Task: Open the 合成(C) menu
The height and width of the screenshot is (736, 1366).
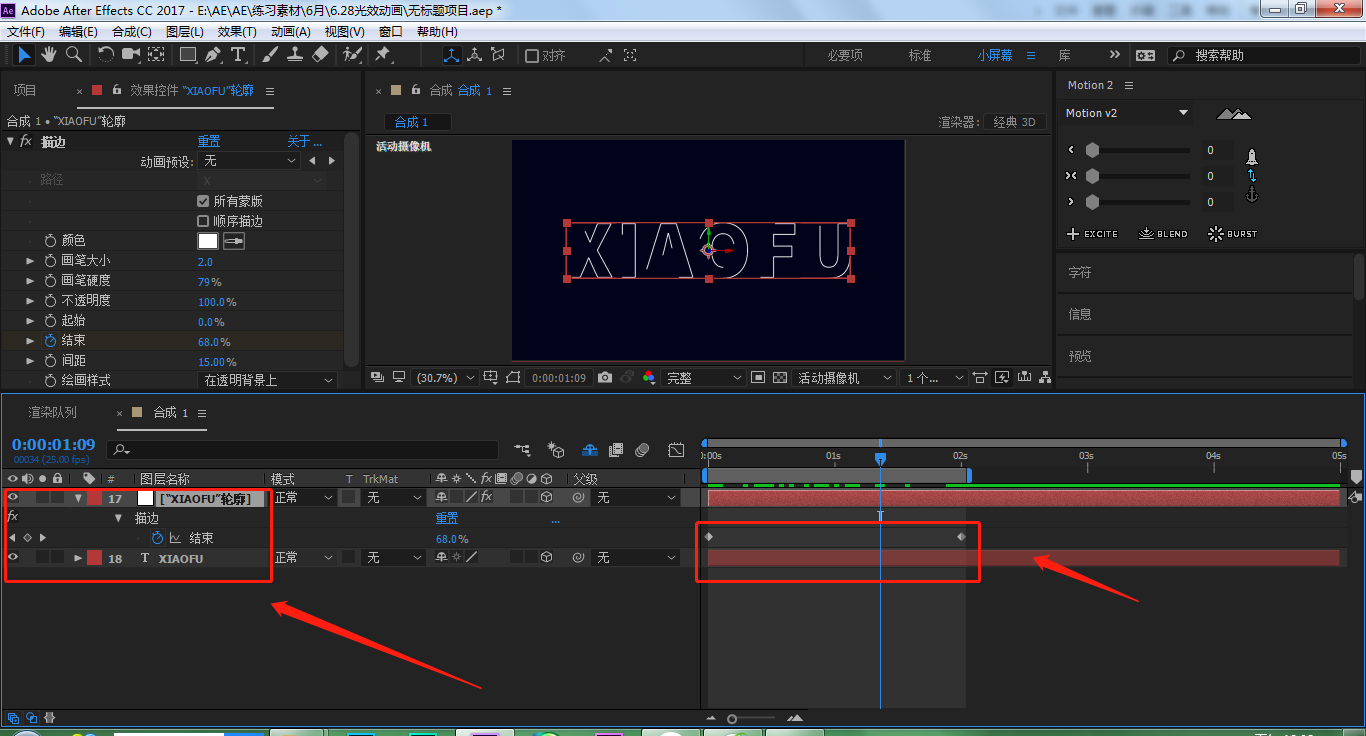Action: 132,32
